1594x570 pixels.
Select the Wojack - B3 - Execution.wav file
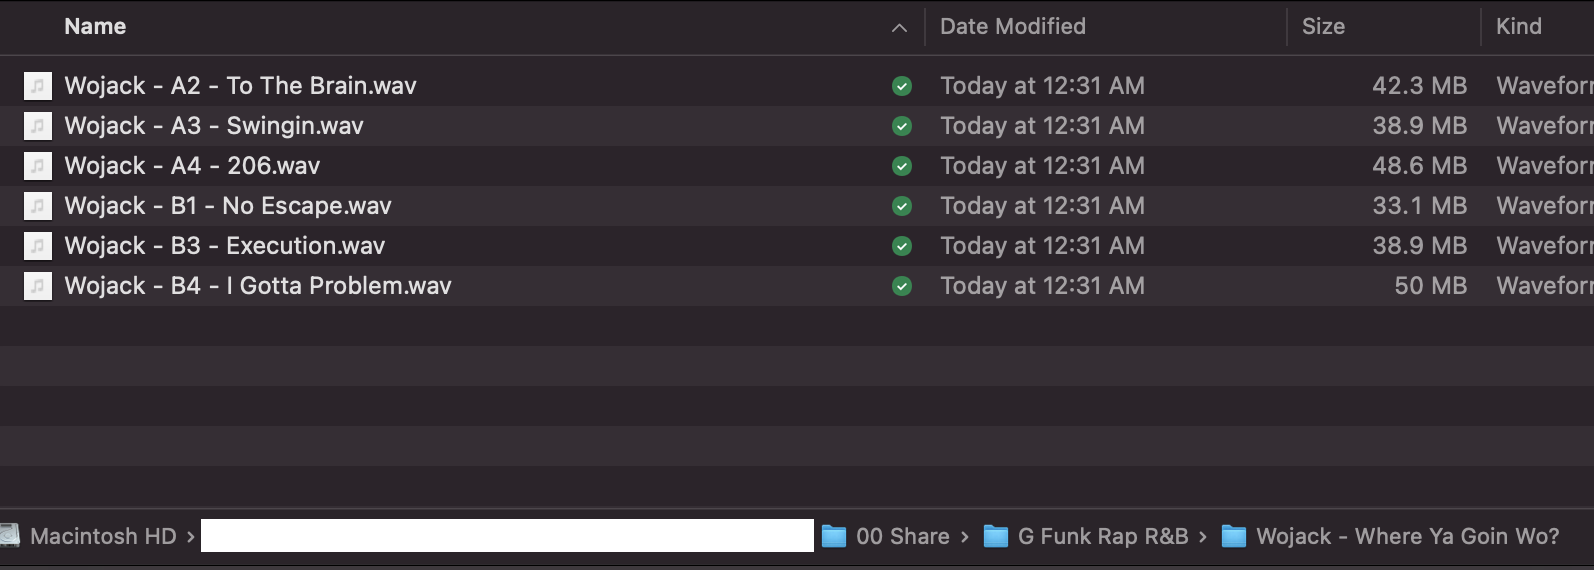[225, 246]
